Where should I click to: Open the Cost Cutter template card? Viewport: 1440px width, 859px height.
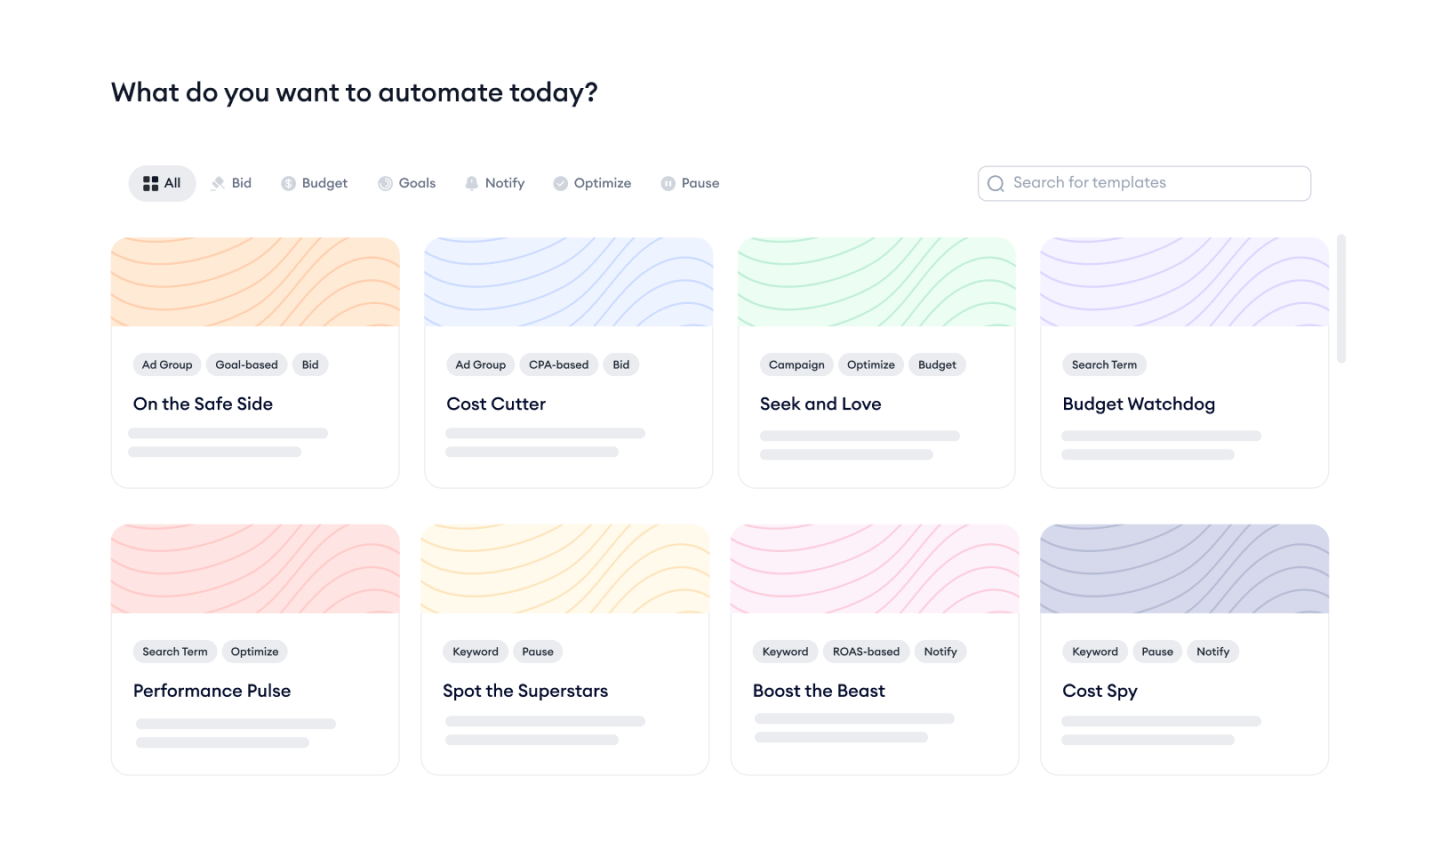tap(568, 362)
